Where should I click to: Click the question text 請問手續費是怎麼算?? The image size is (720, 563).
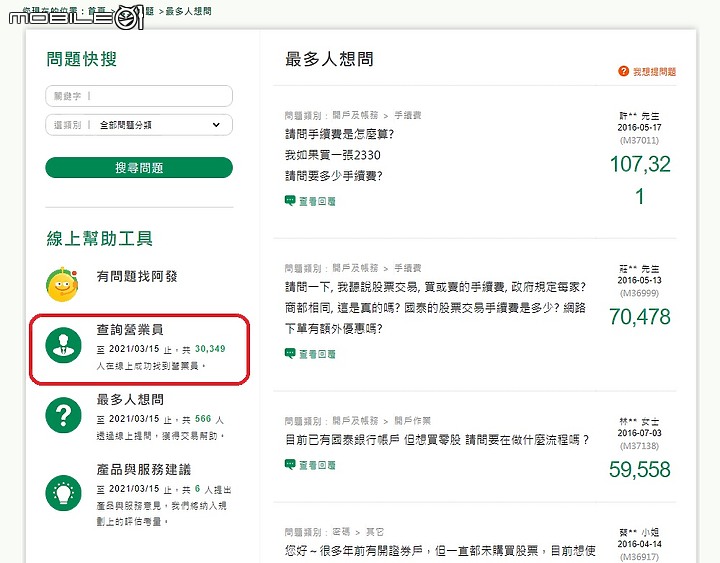[339, 134]
